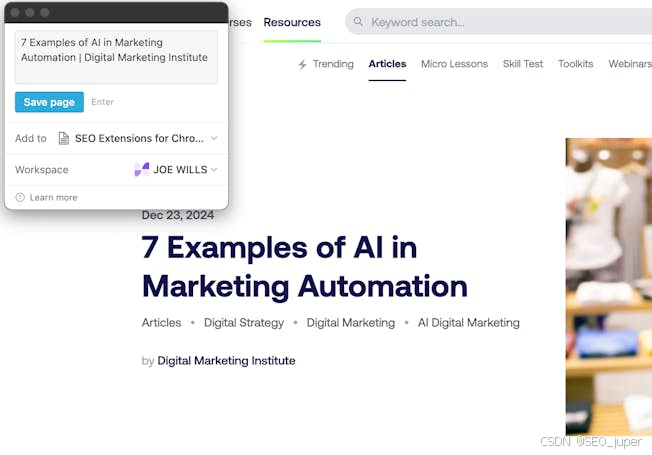Click the article hero image on the right
This screenshot has width=652, height=455.
pyautogui.click(x=609, y=287)
